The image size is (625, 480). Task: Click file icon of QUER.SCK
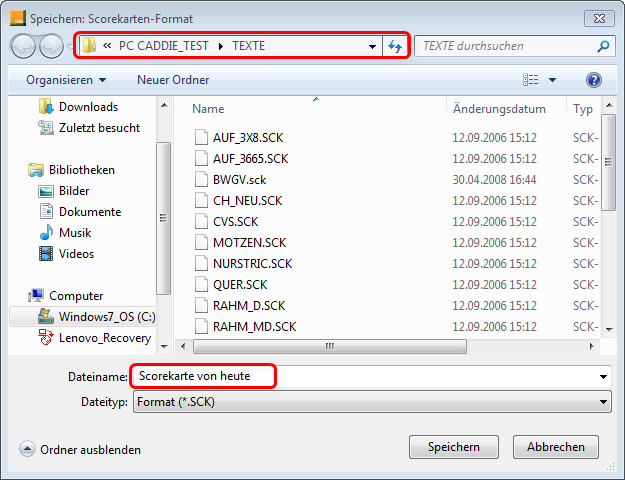201,285
